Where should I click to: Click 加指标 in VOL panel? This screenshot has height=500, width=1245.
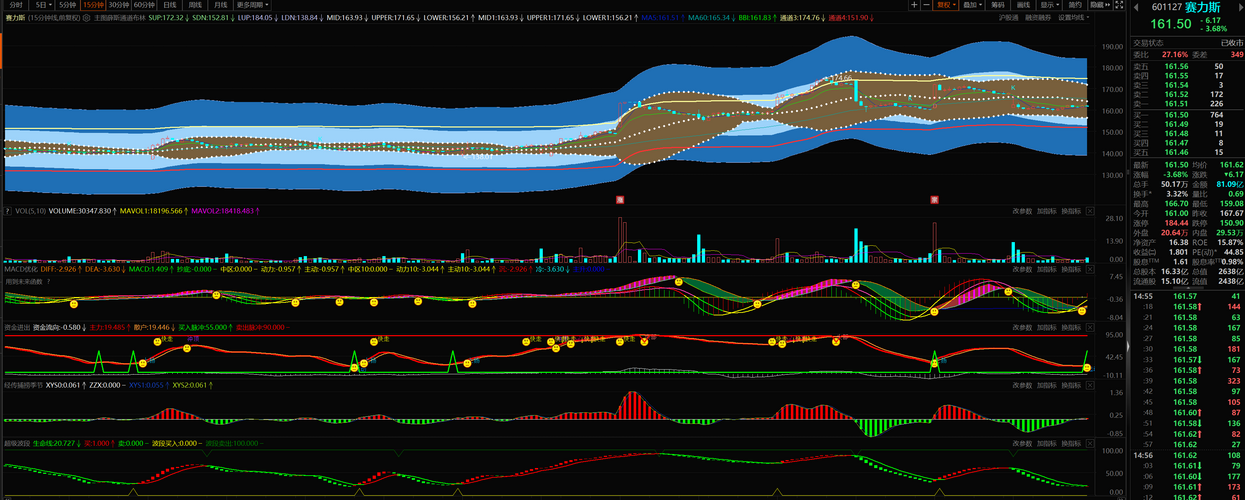[1046, 211]
